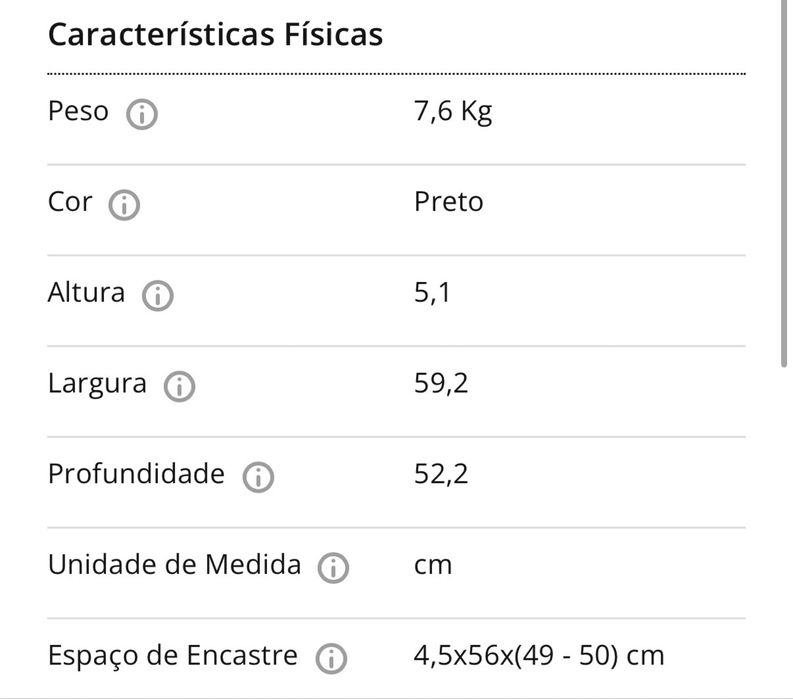
Task: Click the Profundidade label text
Action: click(136, 474)
